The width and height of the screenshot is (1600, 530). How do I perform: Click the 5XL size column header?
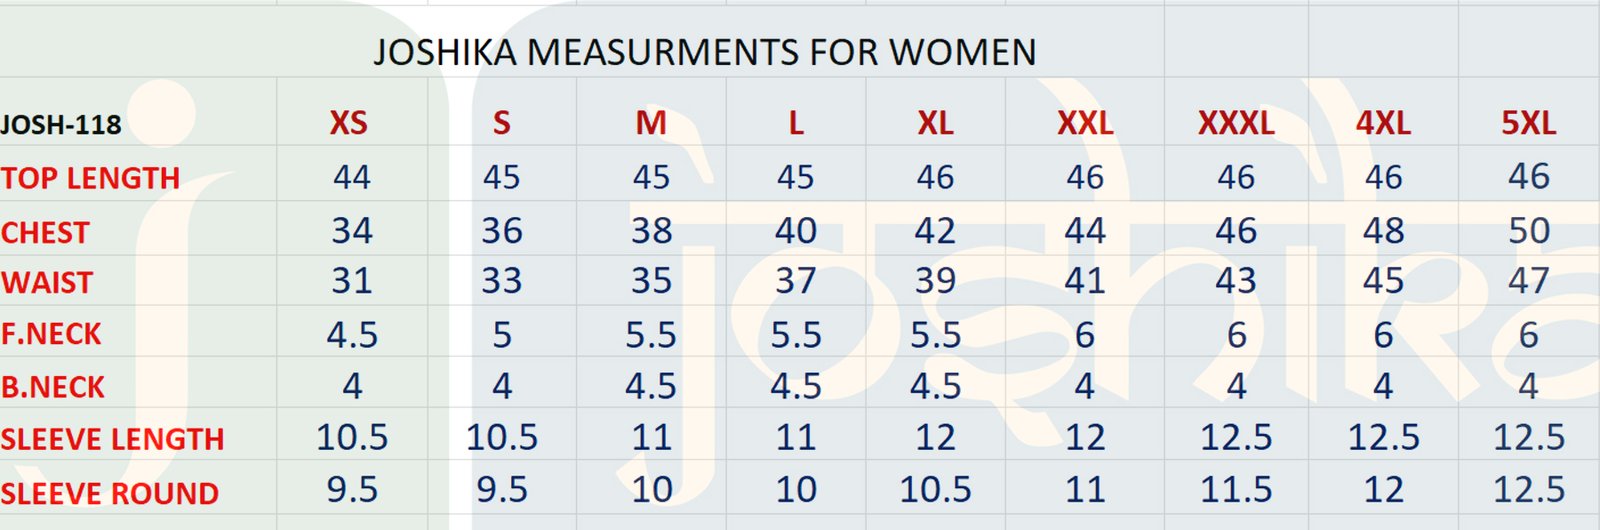(1528, 124)
